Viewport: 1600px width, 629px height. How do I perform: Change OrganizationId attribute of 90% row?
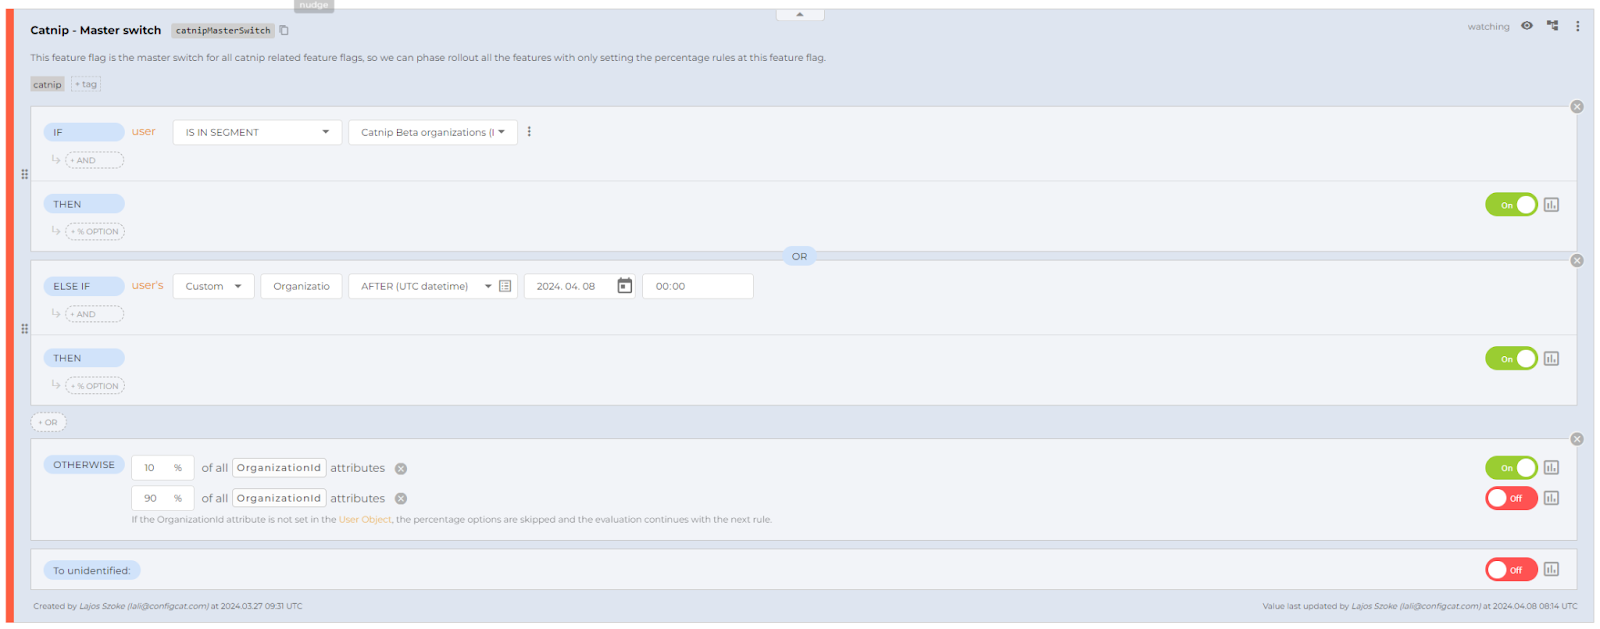(279, 498)
